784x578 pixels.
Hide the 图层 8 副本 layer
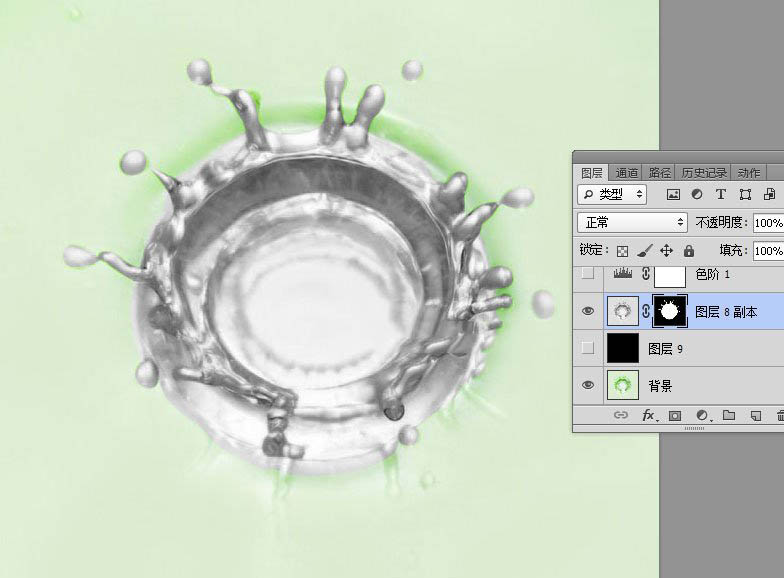pos(588,311)
